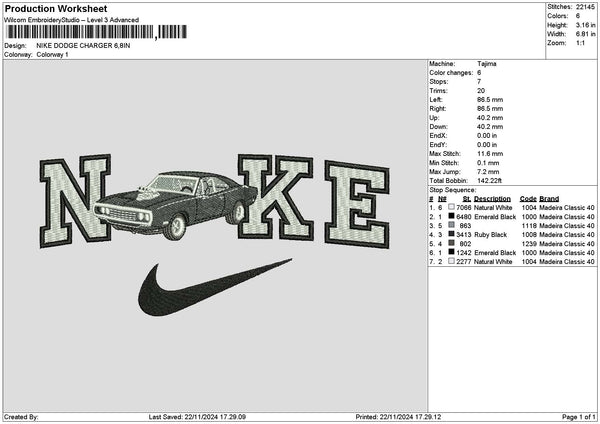Click the St. column header
The height and width of the screenshot is (424, 600).
coord(466,199)
